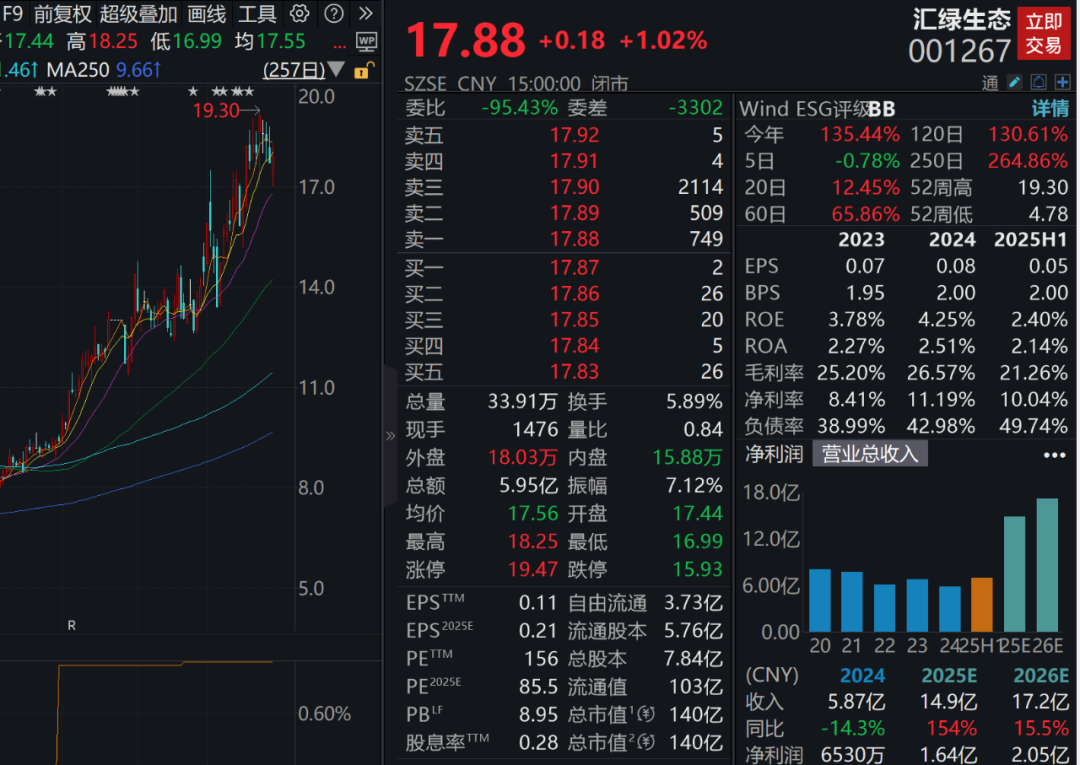
Task: Click the red 立即交易 button
Action: 1043,33
